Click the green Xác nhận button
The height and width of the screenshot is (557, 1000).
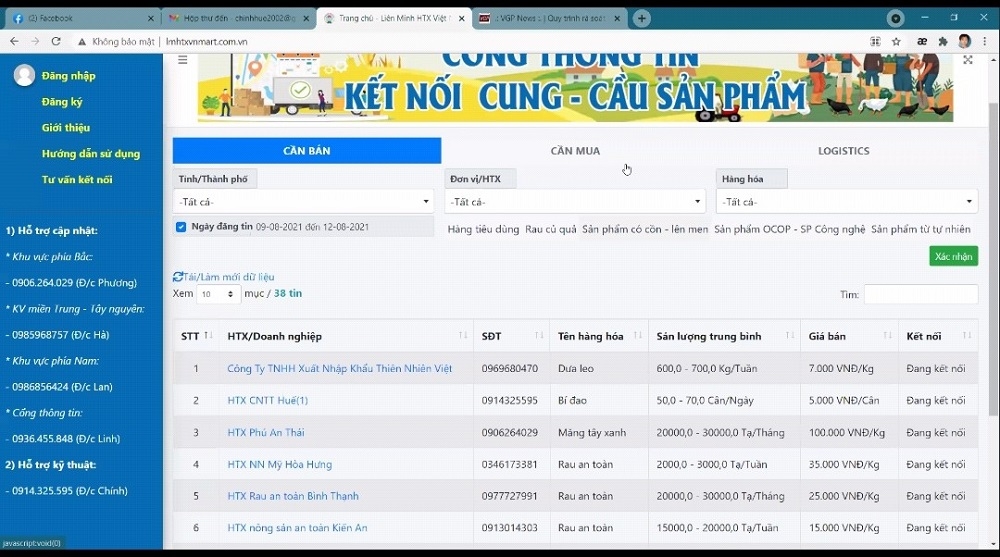pos(953,256)
